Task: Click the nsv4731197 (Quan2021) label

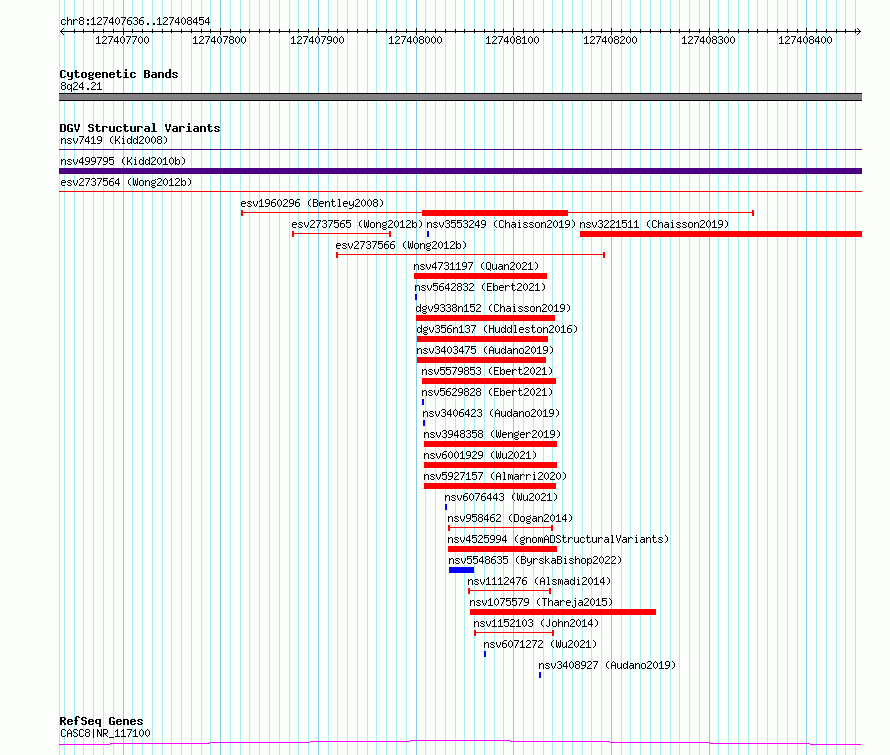Action: pos(476,266)
